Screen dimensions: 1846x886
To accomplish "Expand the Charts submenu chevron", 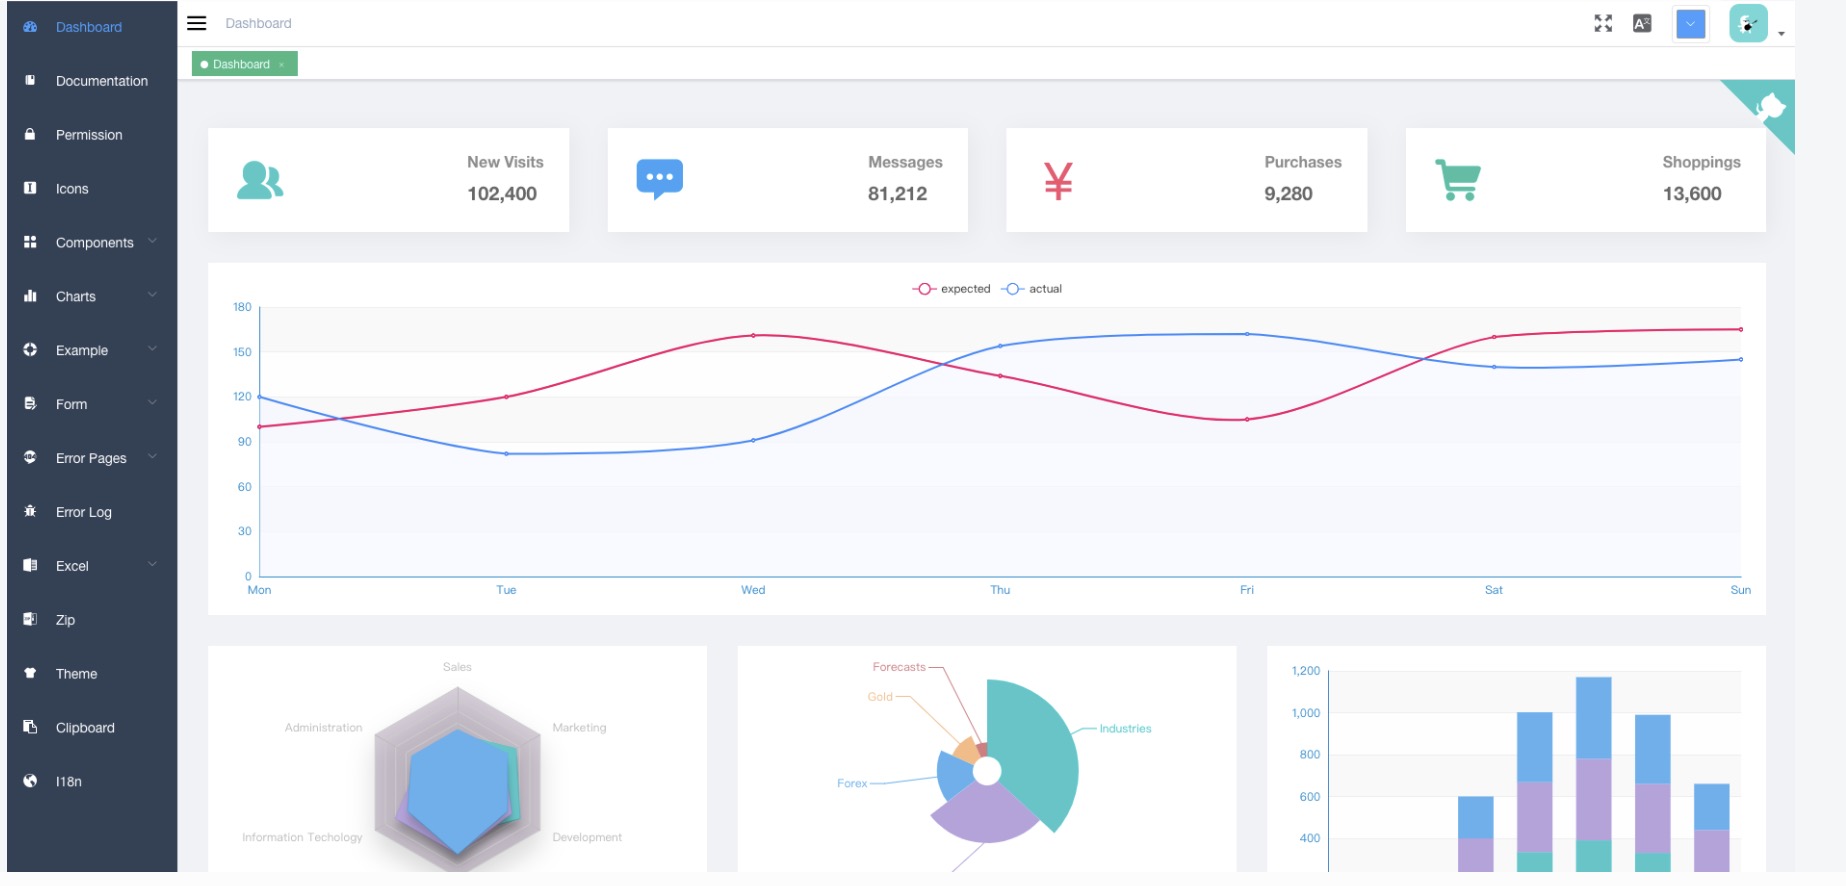I will [x=153, y=295].
